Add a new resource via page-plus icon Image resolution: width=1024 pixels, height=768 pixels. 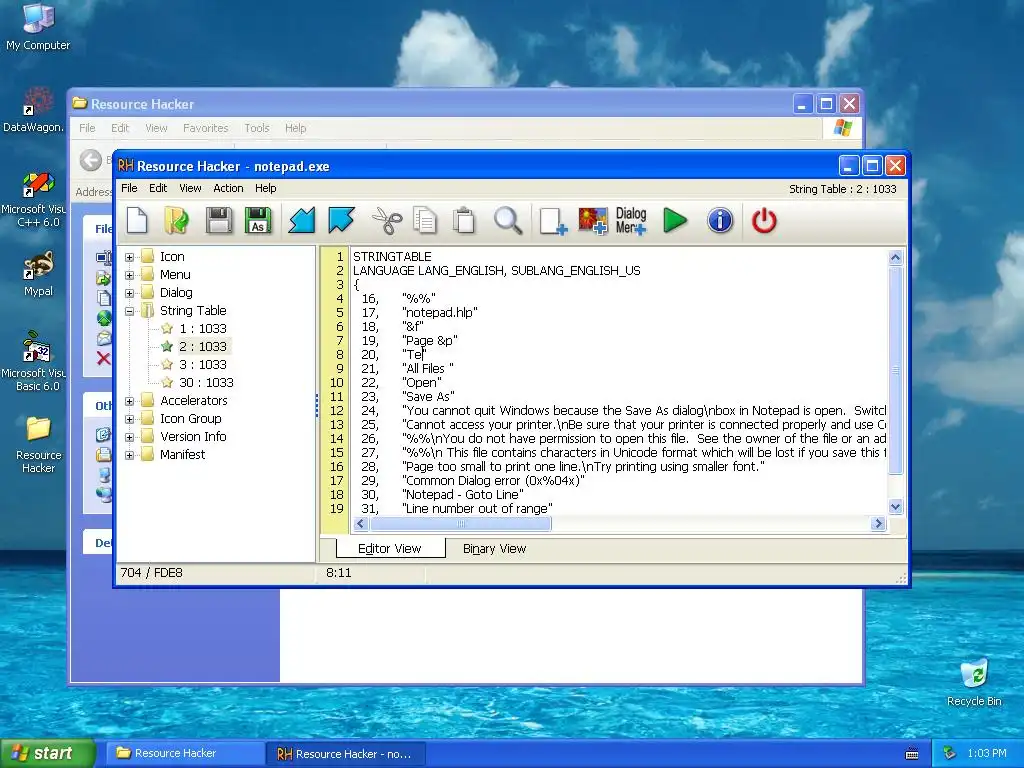552,221
